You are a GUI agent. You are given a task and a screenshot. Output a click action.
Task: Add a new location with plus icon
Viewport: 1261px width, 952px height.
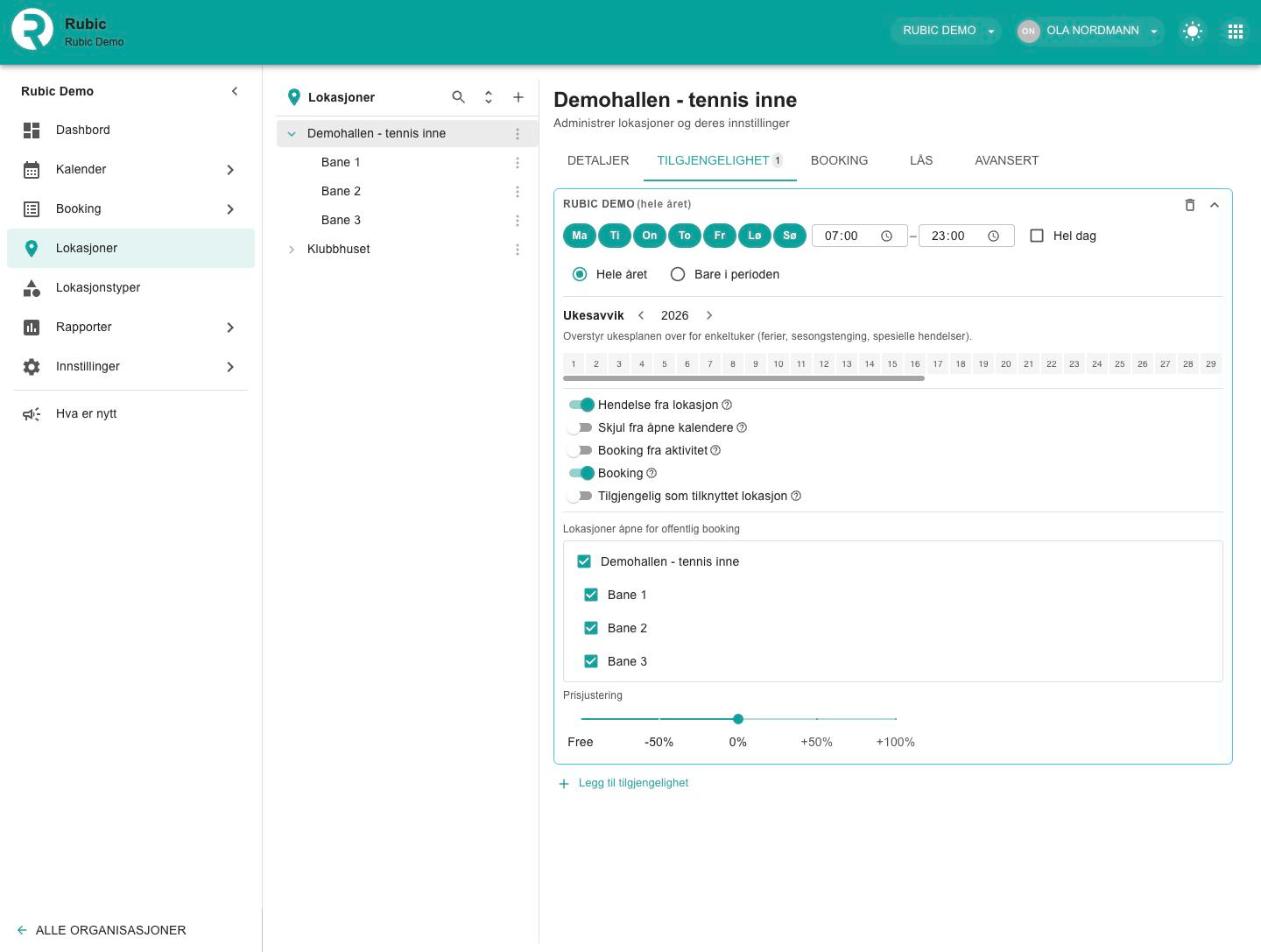[x=518, y=97]
